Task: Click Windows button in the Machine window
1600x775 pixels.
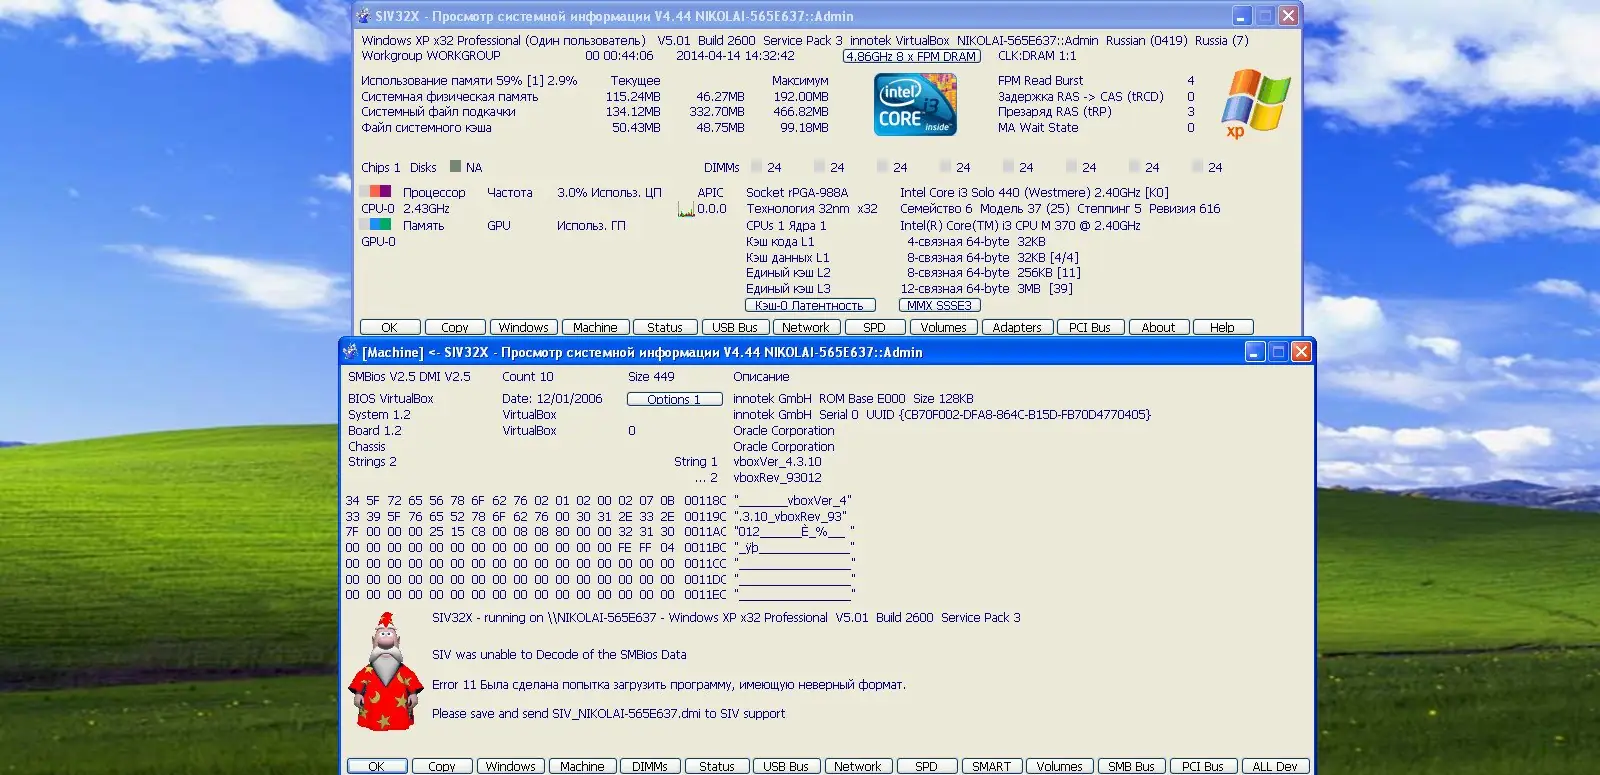Action: click(x=511, y=766)
